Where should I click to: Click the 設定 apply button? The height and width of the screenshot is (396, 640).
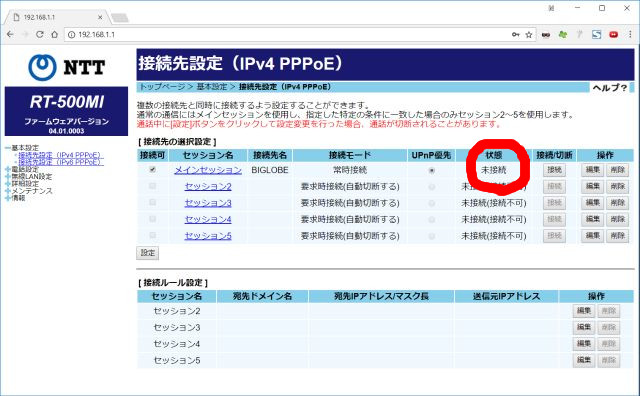147,253
